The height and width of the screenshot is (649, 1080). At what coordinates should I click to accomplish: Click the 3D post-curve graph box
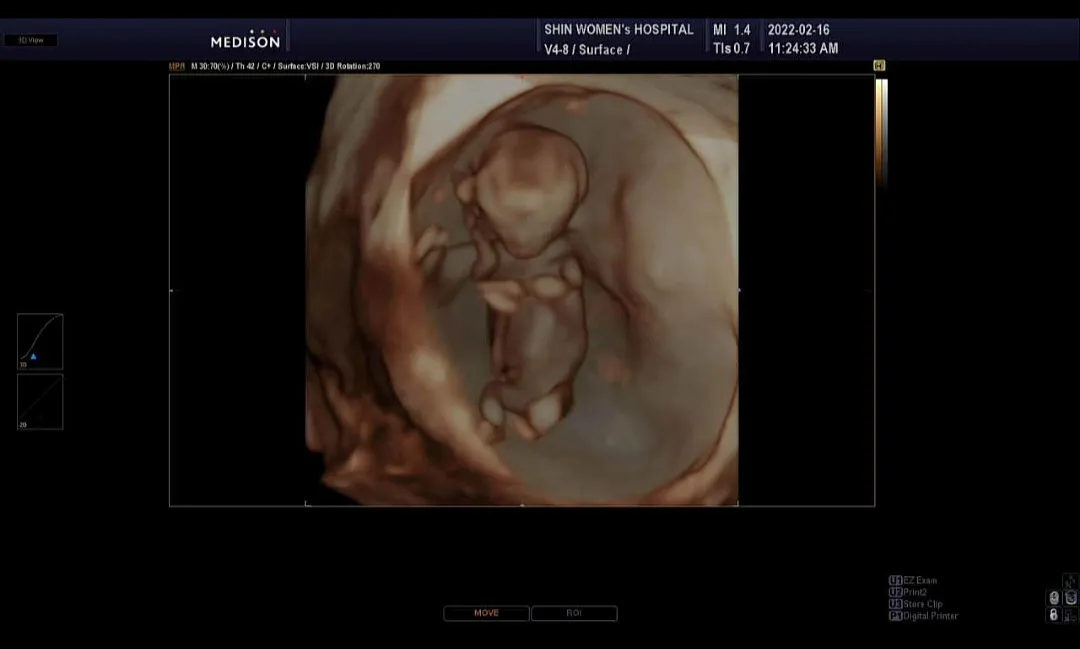[40, 342]
